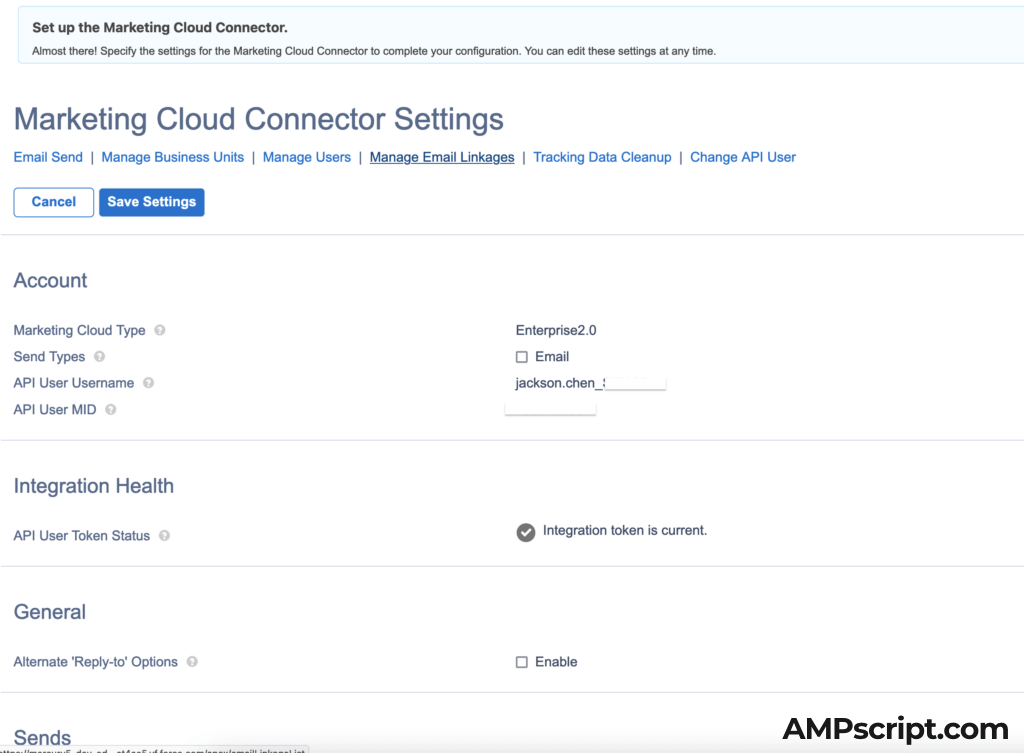This screenshot has width=1024, height=753.
Task: Click help icon beside API User MID
Action: (110, 409)
